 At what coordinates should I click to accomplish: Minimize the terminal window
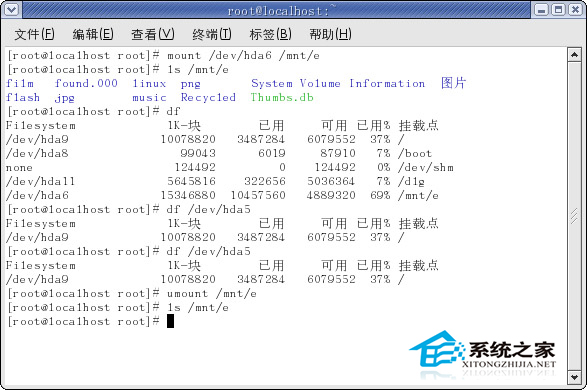[x=541, y=9]
